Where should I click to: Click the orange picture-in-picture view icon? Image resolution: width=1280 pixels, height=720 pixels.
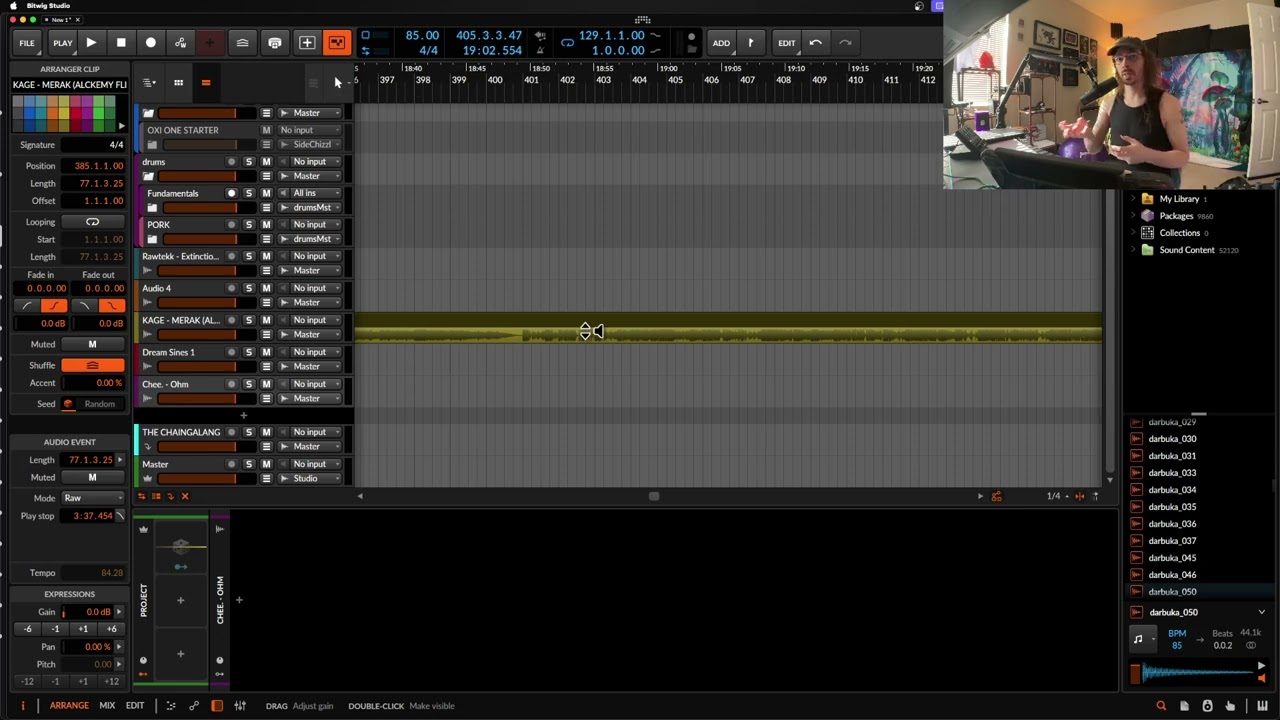click(337, 43)
